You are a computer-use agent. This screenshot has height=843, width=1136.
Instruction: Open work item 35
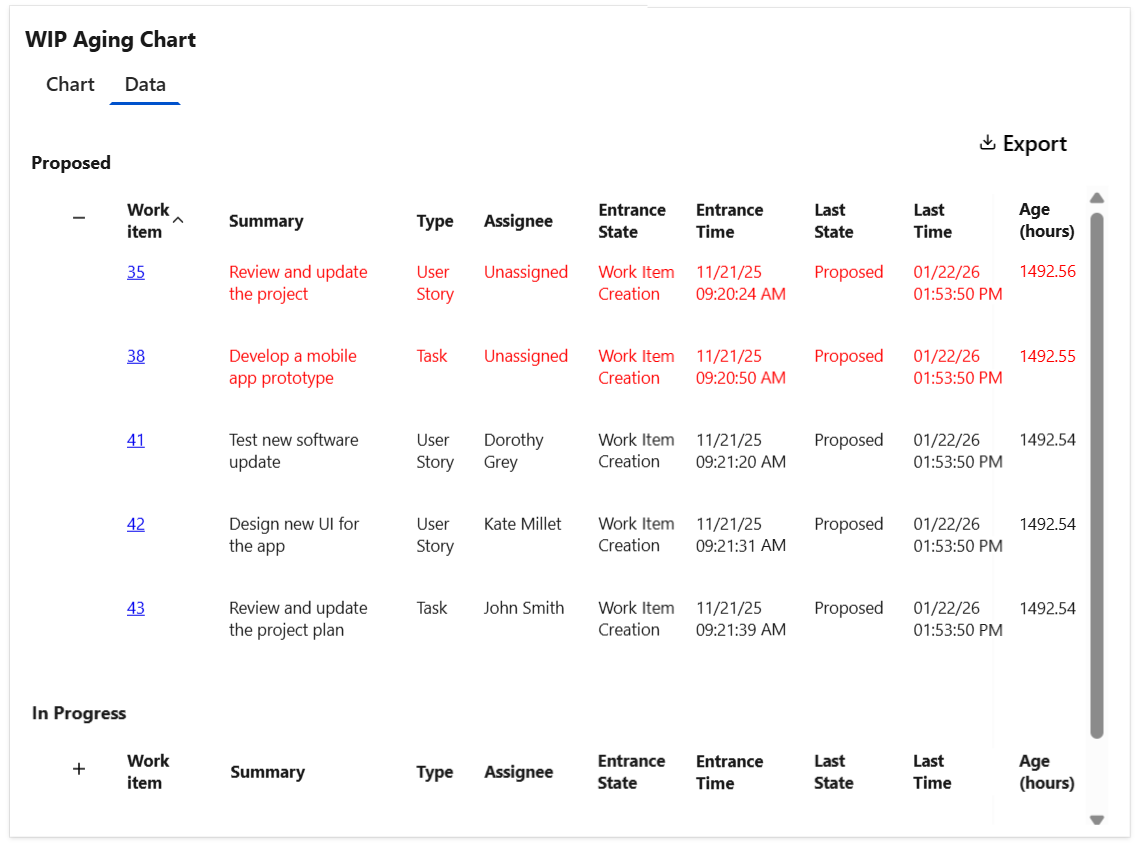[135, 271]
